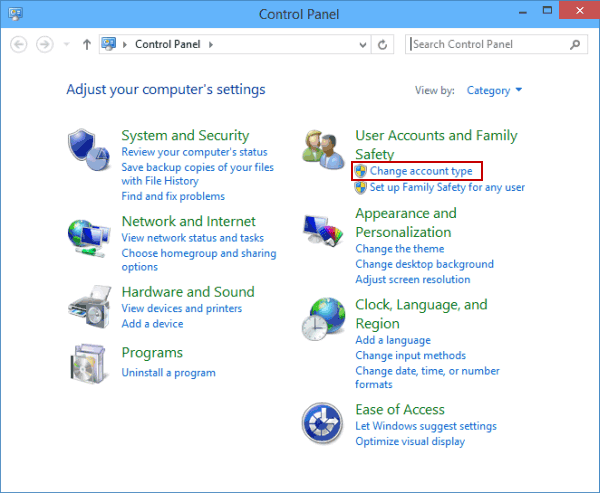This screenshot has width=600, height=493.
Task: Click the shield icon beside Change account type
Action: tap(360, 171)
